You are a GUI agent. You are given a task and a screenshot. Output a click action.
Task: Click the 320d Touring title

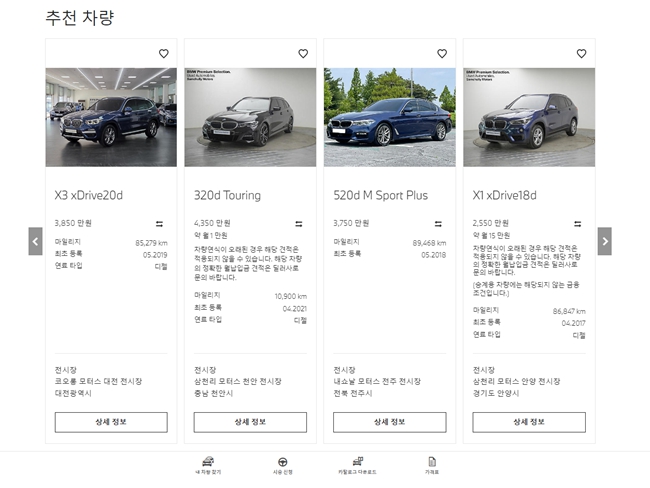pyautogui.click(x=228, y=195)
